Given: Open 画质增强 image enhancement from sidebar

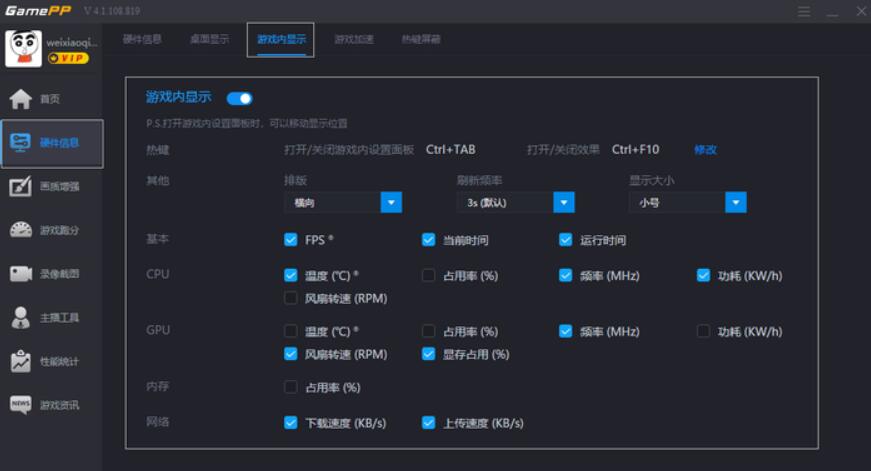Looking at the screenshot, I should pos(21,186).
